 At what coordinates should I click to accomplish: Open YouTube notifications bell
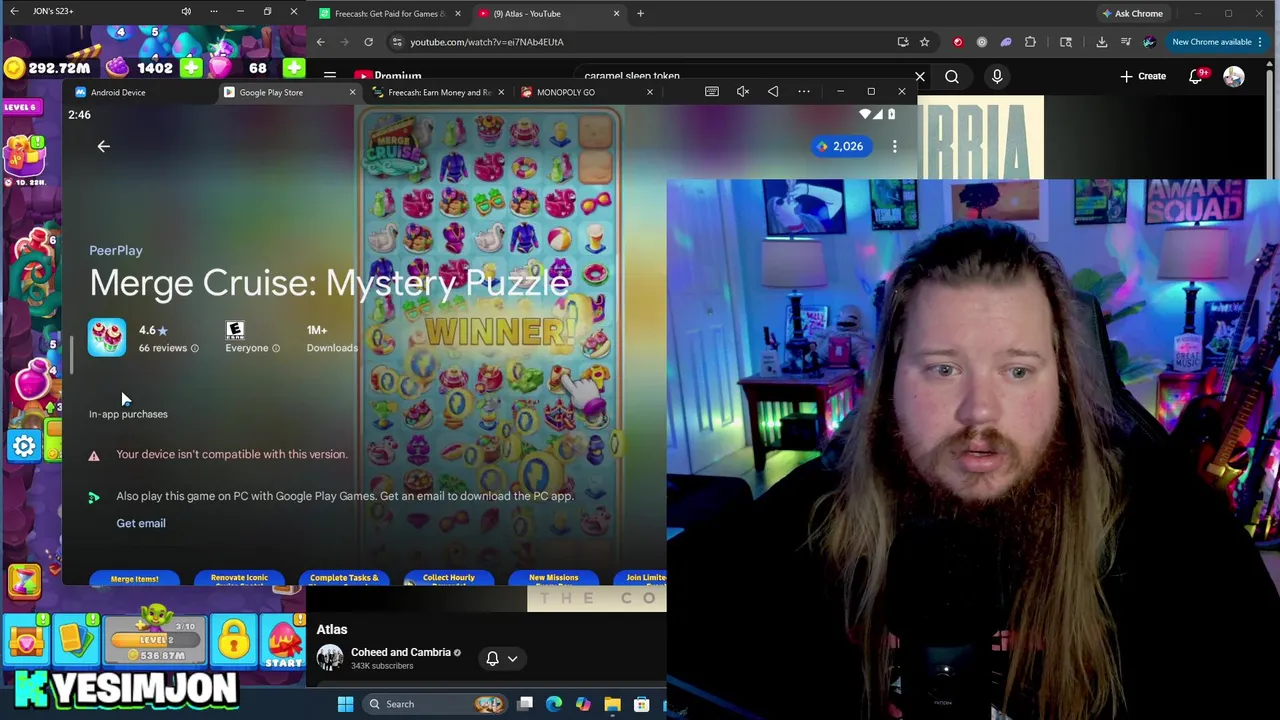click(1196, 77)
